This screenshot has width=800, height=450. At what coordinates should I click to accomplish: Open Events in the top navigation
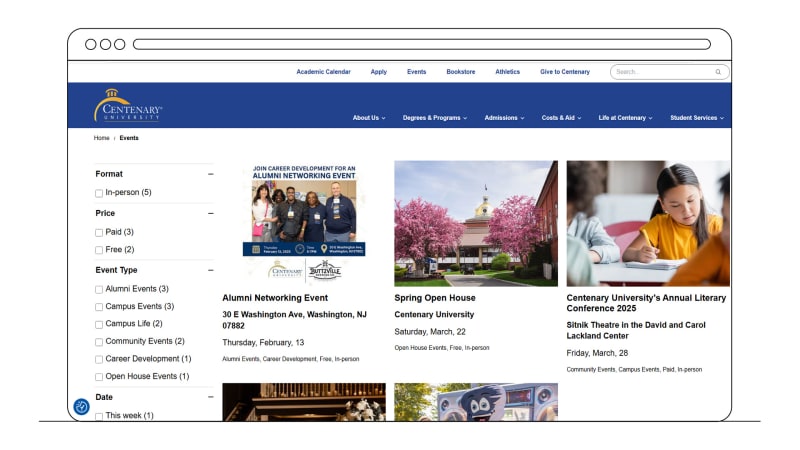[x=416, y=72]
